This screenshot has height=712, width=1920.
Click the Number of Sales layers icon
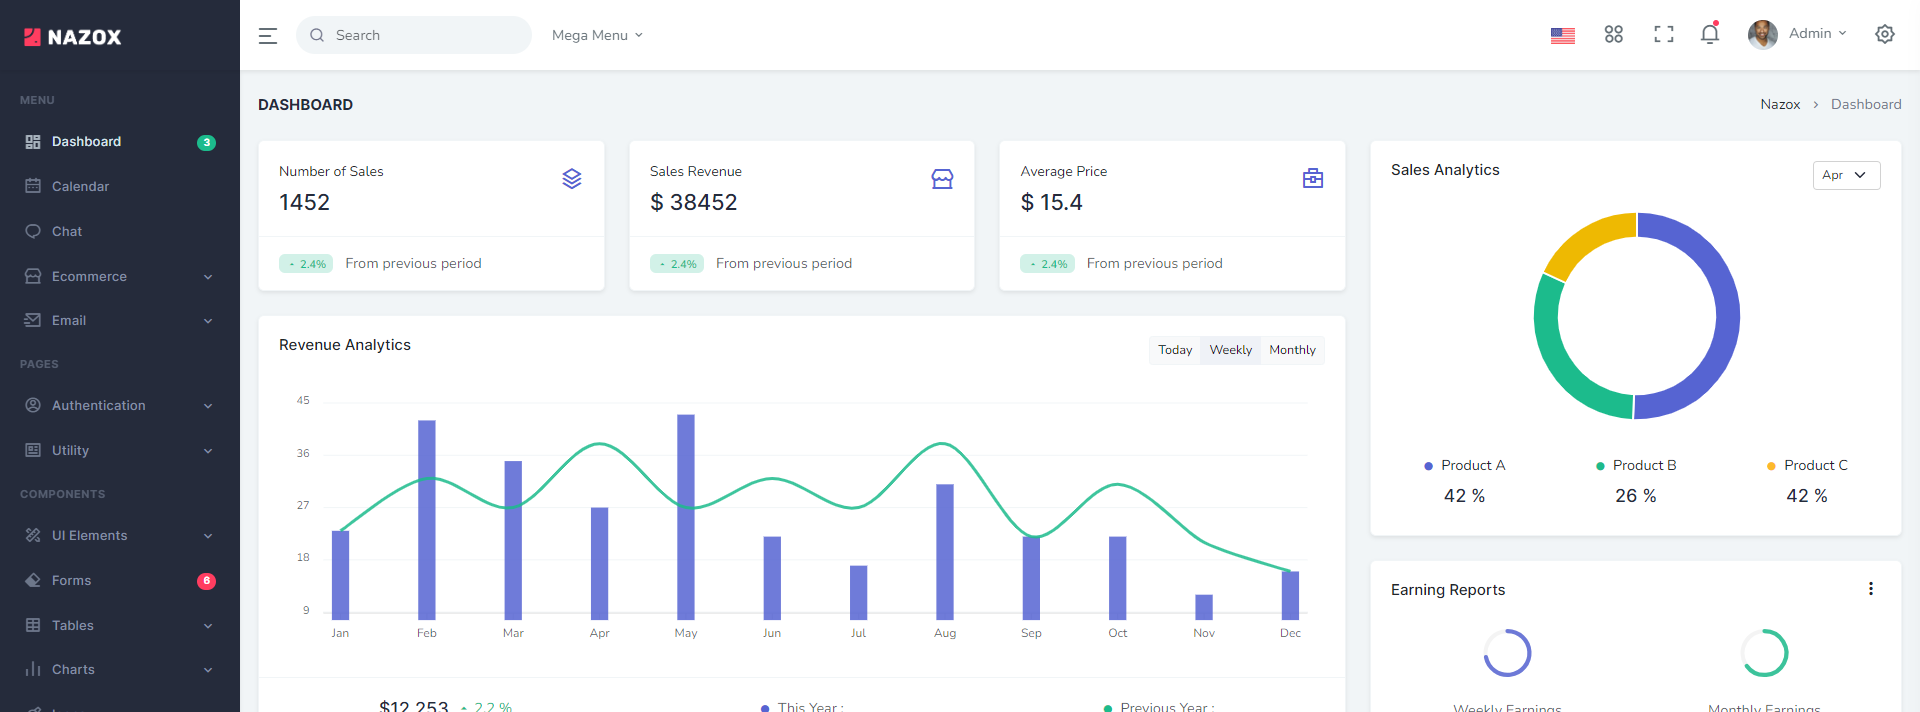coord(571,179)
